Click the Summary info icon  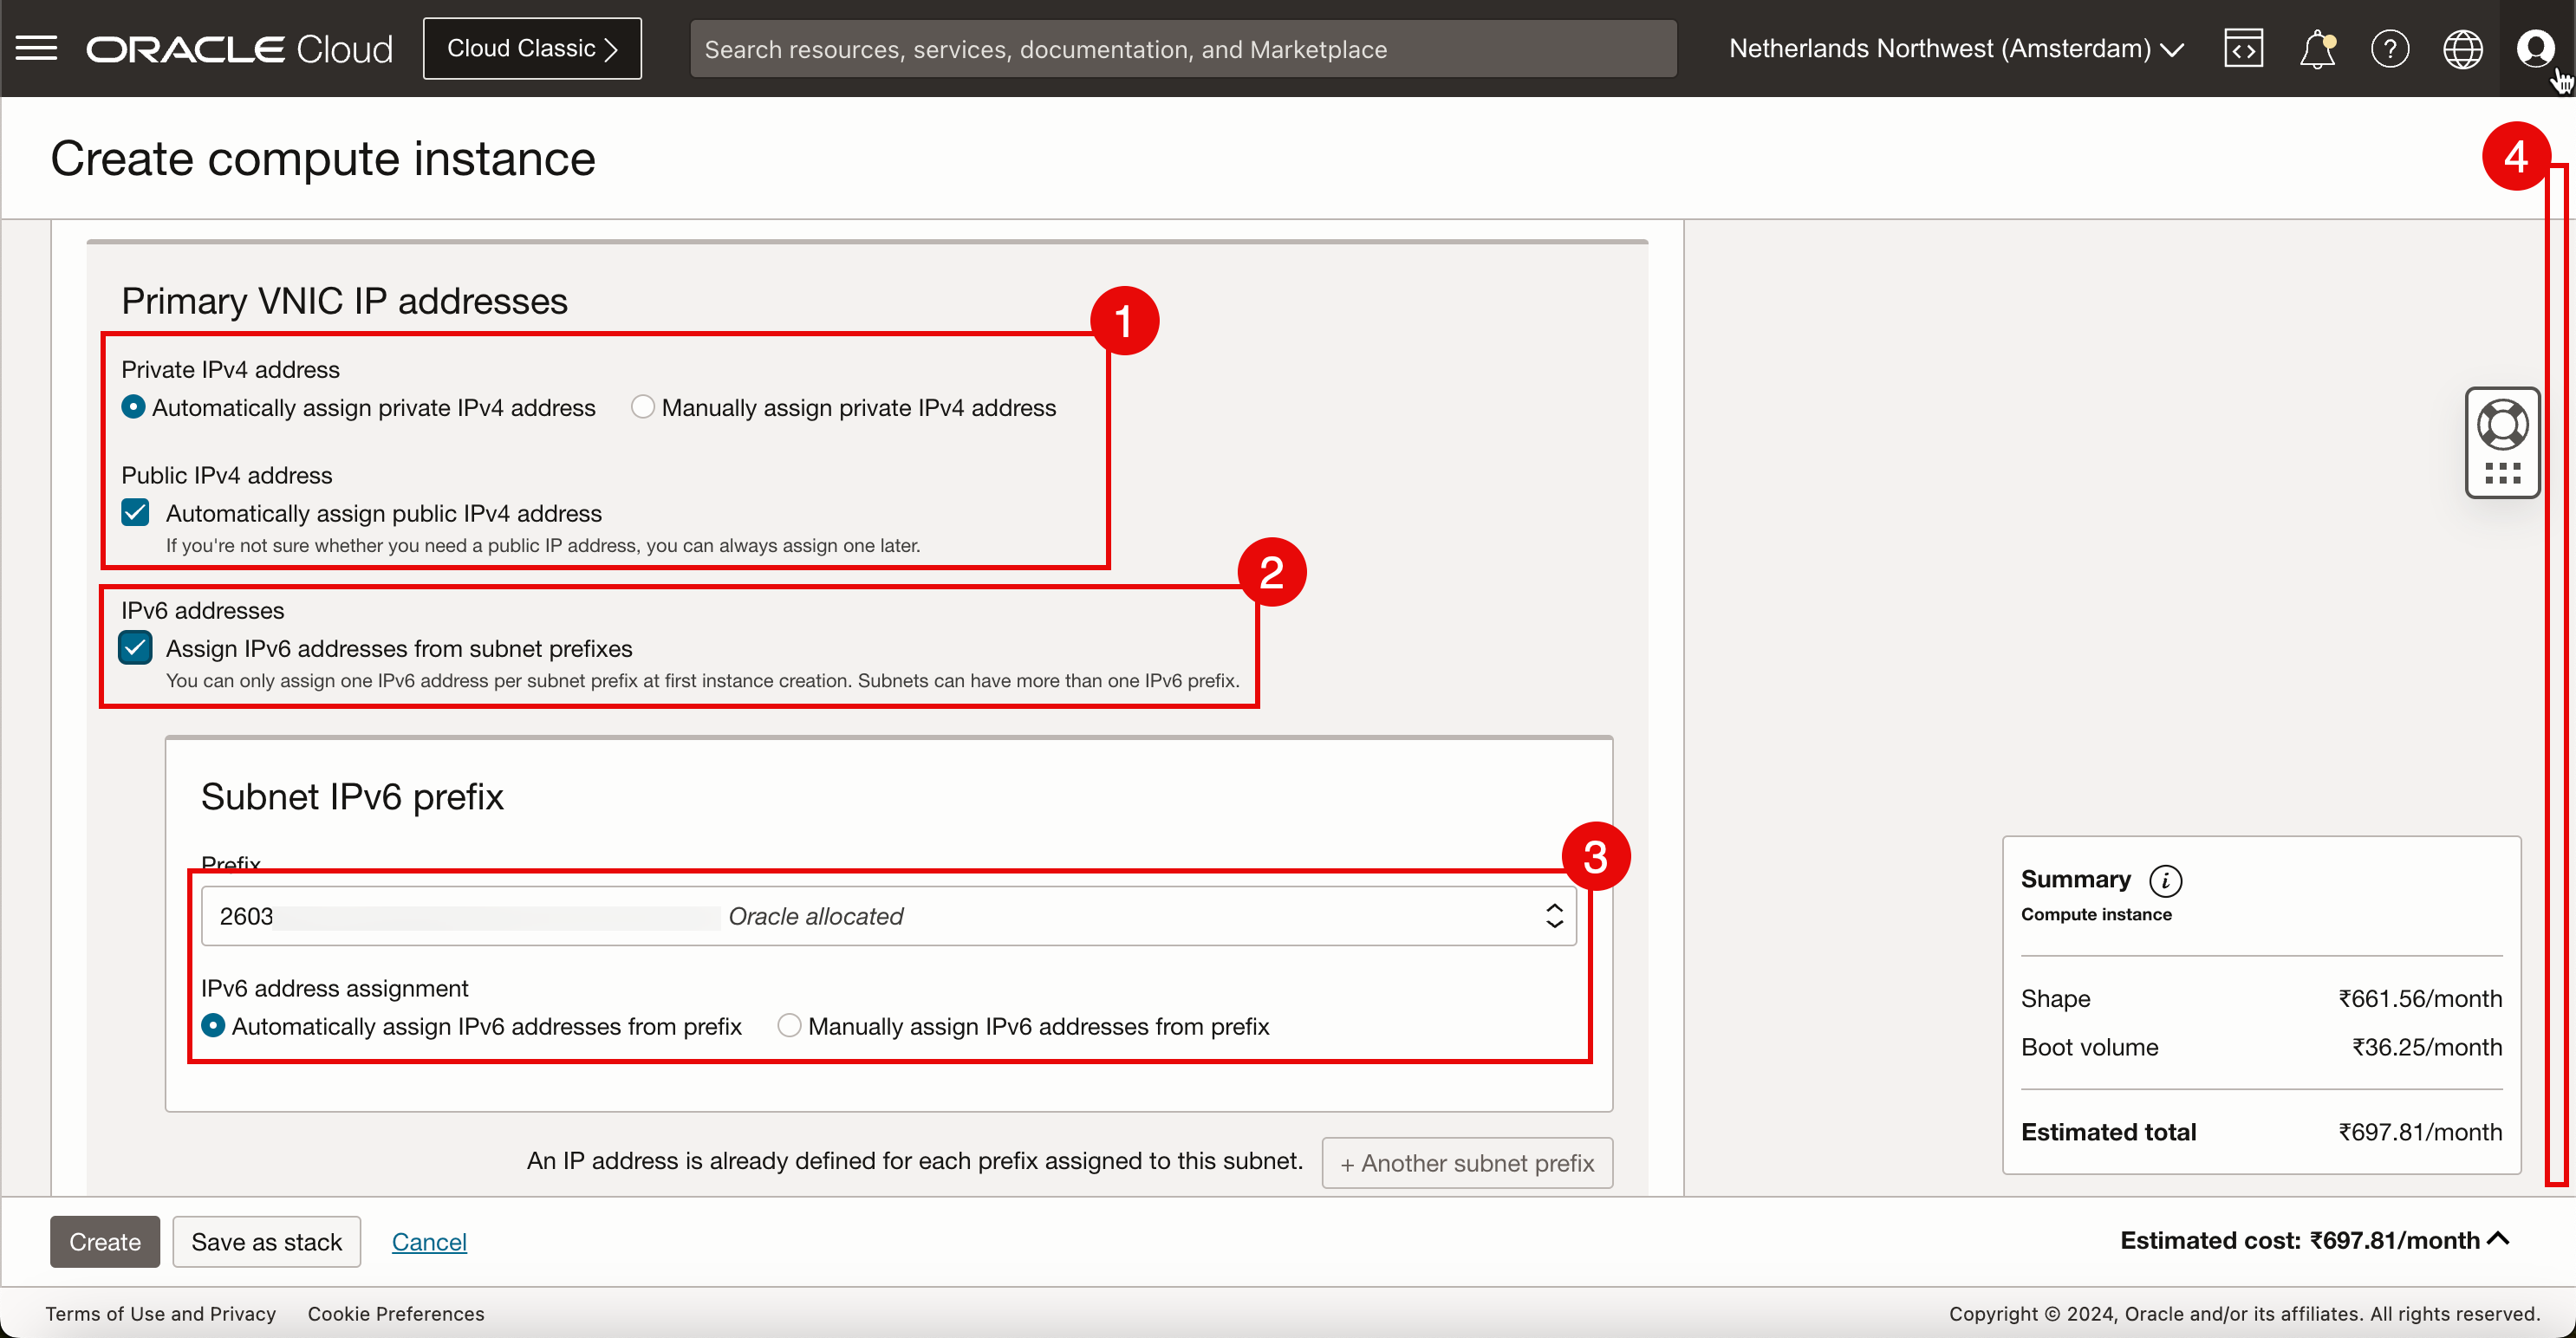click(2165, 880)
